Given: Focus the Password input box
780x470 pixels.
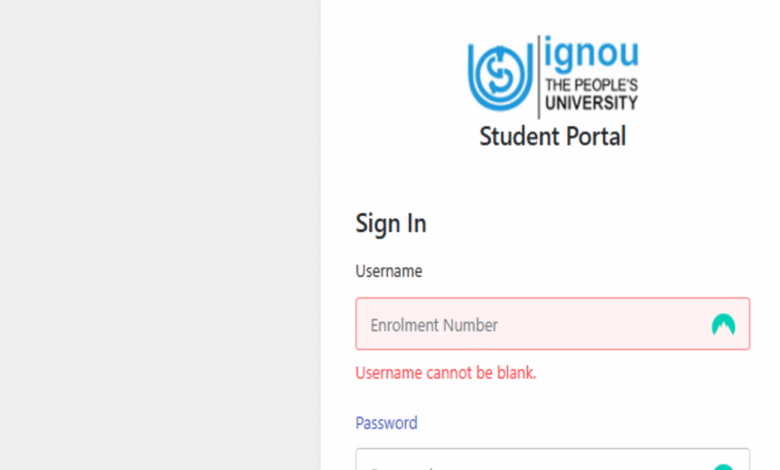Looking at the screenshot, I should click(x=553, y=459).
